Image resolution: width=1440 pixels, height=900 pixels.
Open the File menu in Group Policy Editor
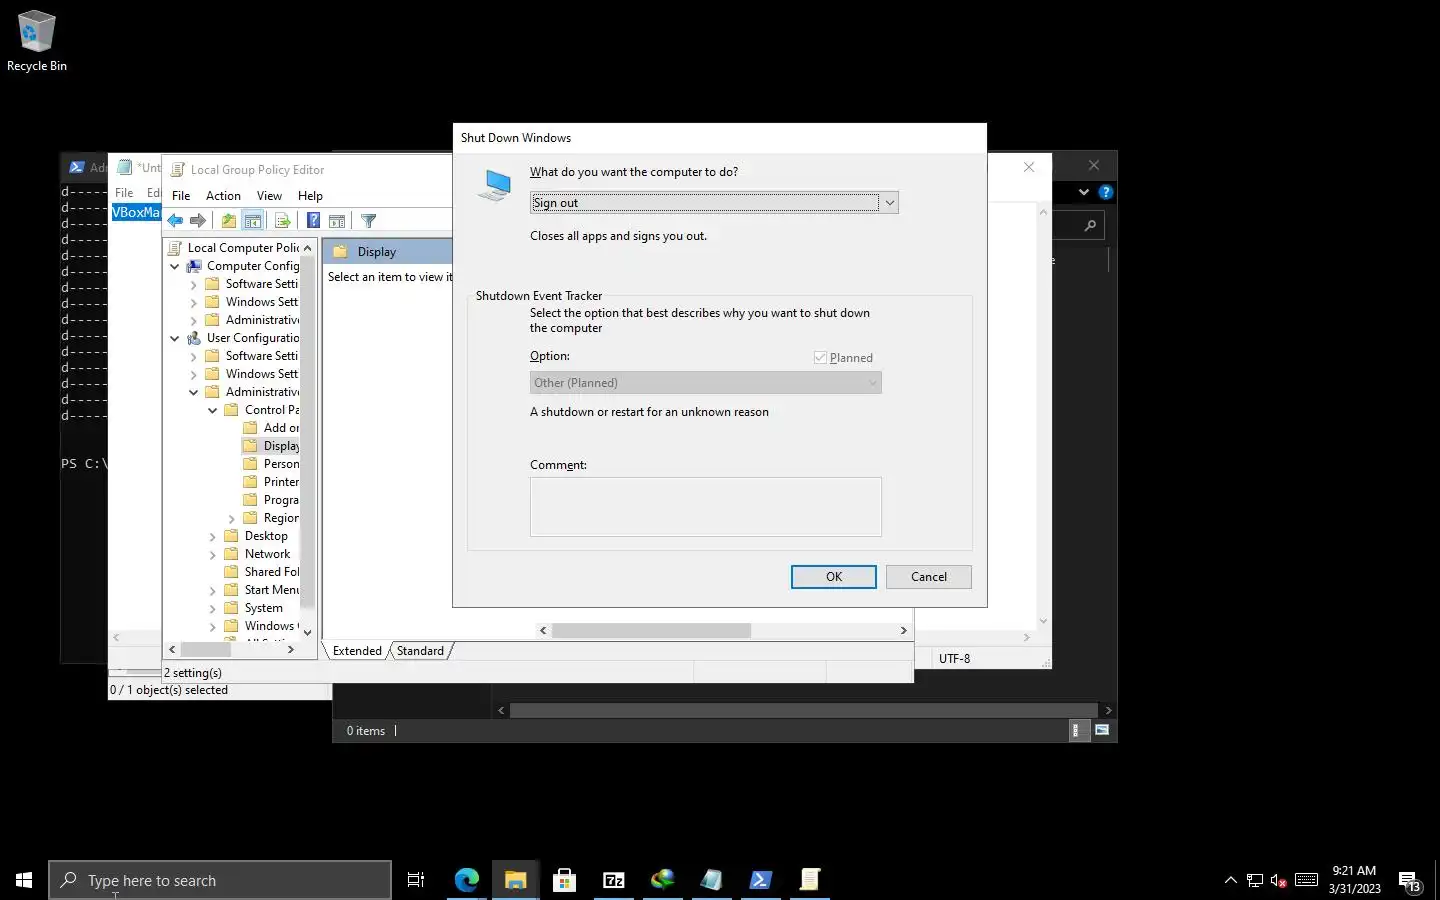point(181,196)
